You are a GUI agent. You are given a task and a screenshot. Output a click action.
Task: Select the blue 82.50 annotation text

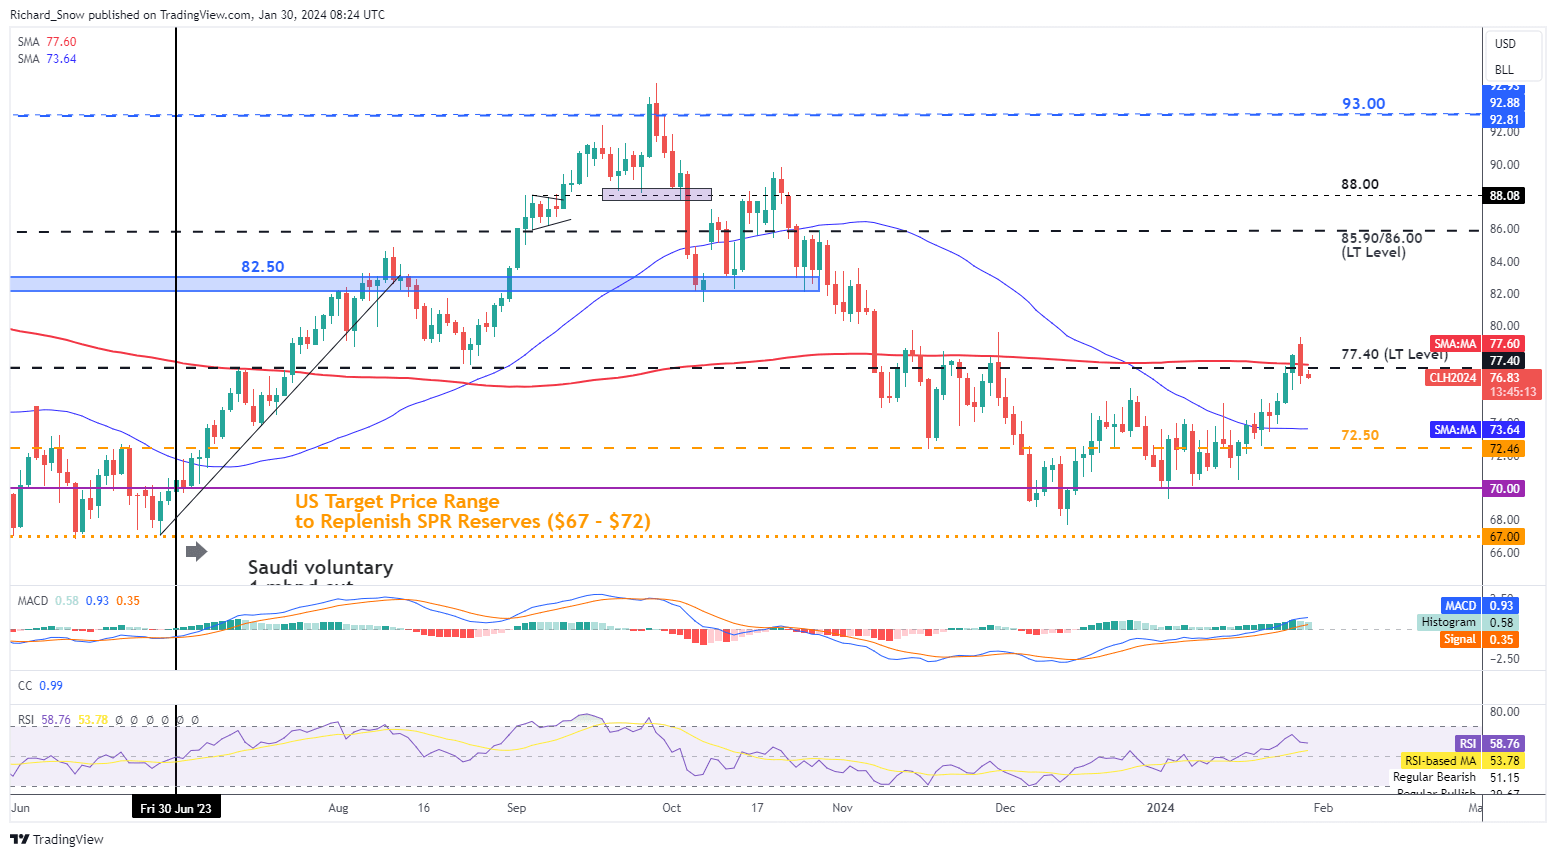pos(262,267)
